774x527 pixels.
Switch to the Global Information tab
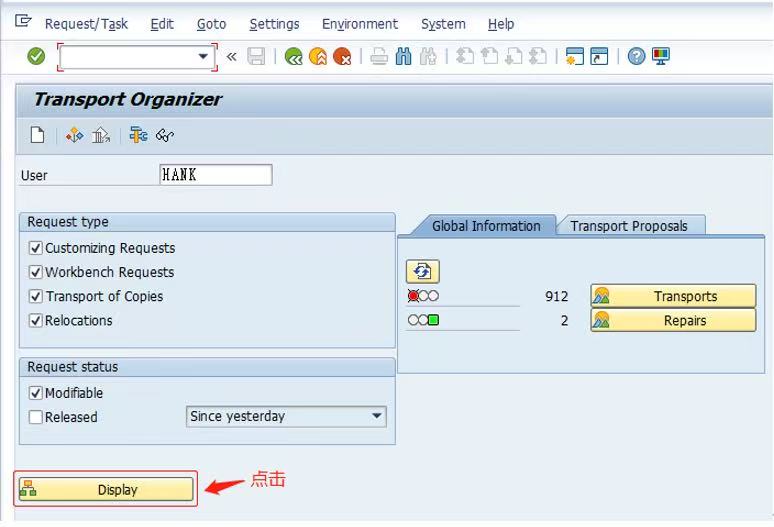tap(486, 226)
